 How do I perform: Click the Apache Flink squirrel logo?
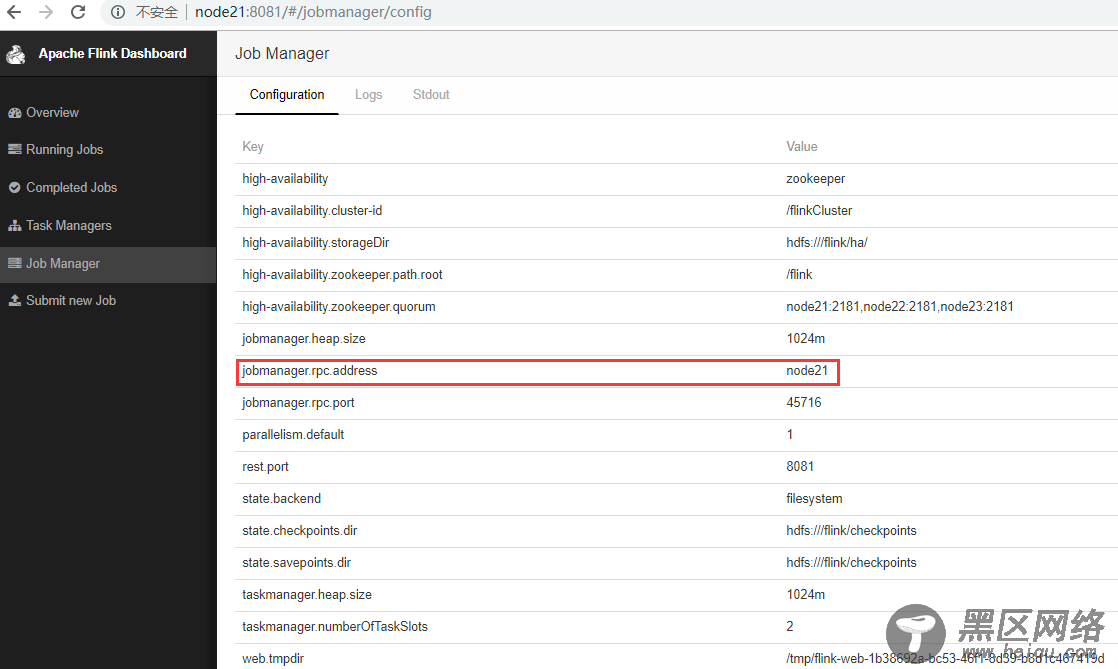16,54
